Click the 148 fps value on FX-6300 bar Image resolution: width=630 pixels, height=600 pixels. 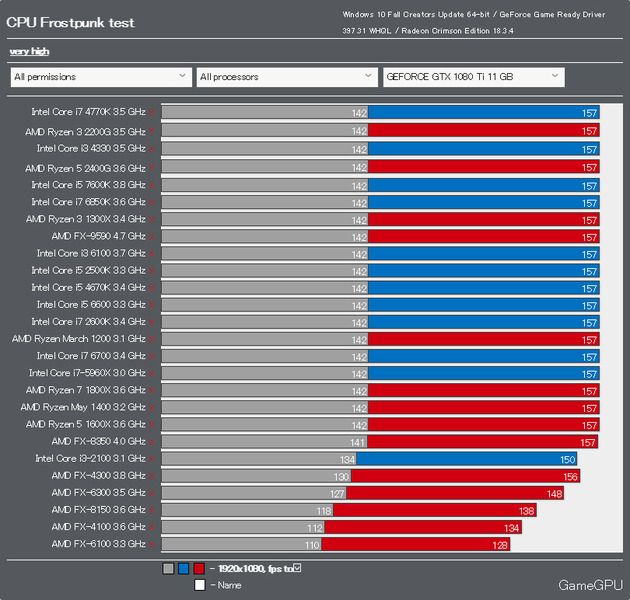[x=554, y=494]
